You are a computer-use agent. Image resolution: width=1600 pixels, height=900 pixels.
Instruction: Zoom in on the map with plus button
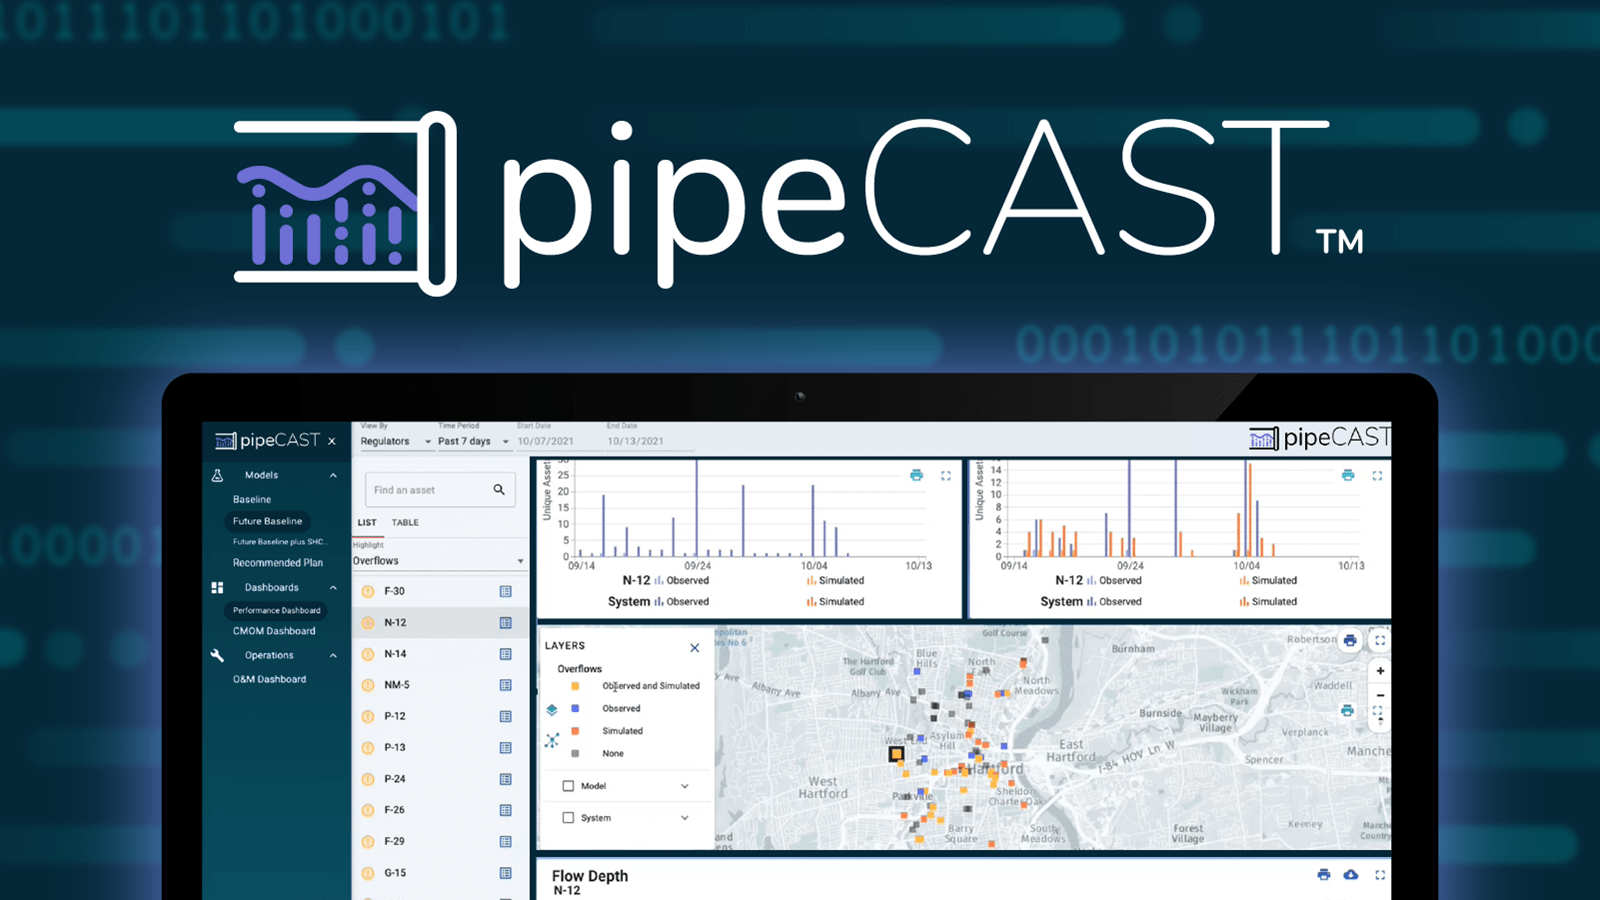pos(1380,671)
